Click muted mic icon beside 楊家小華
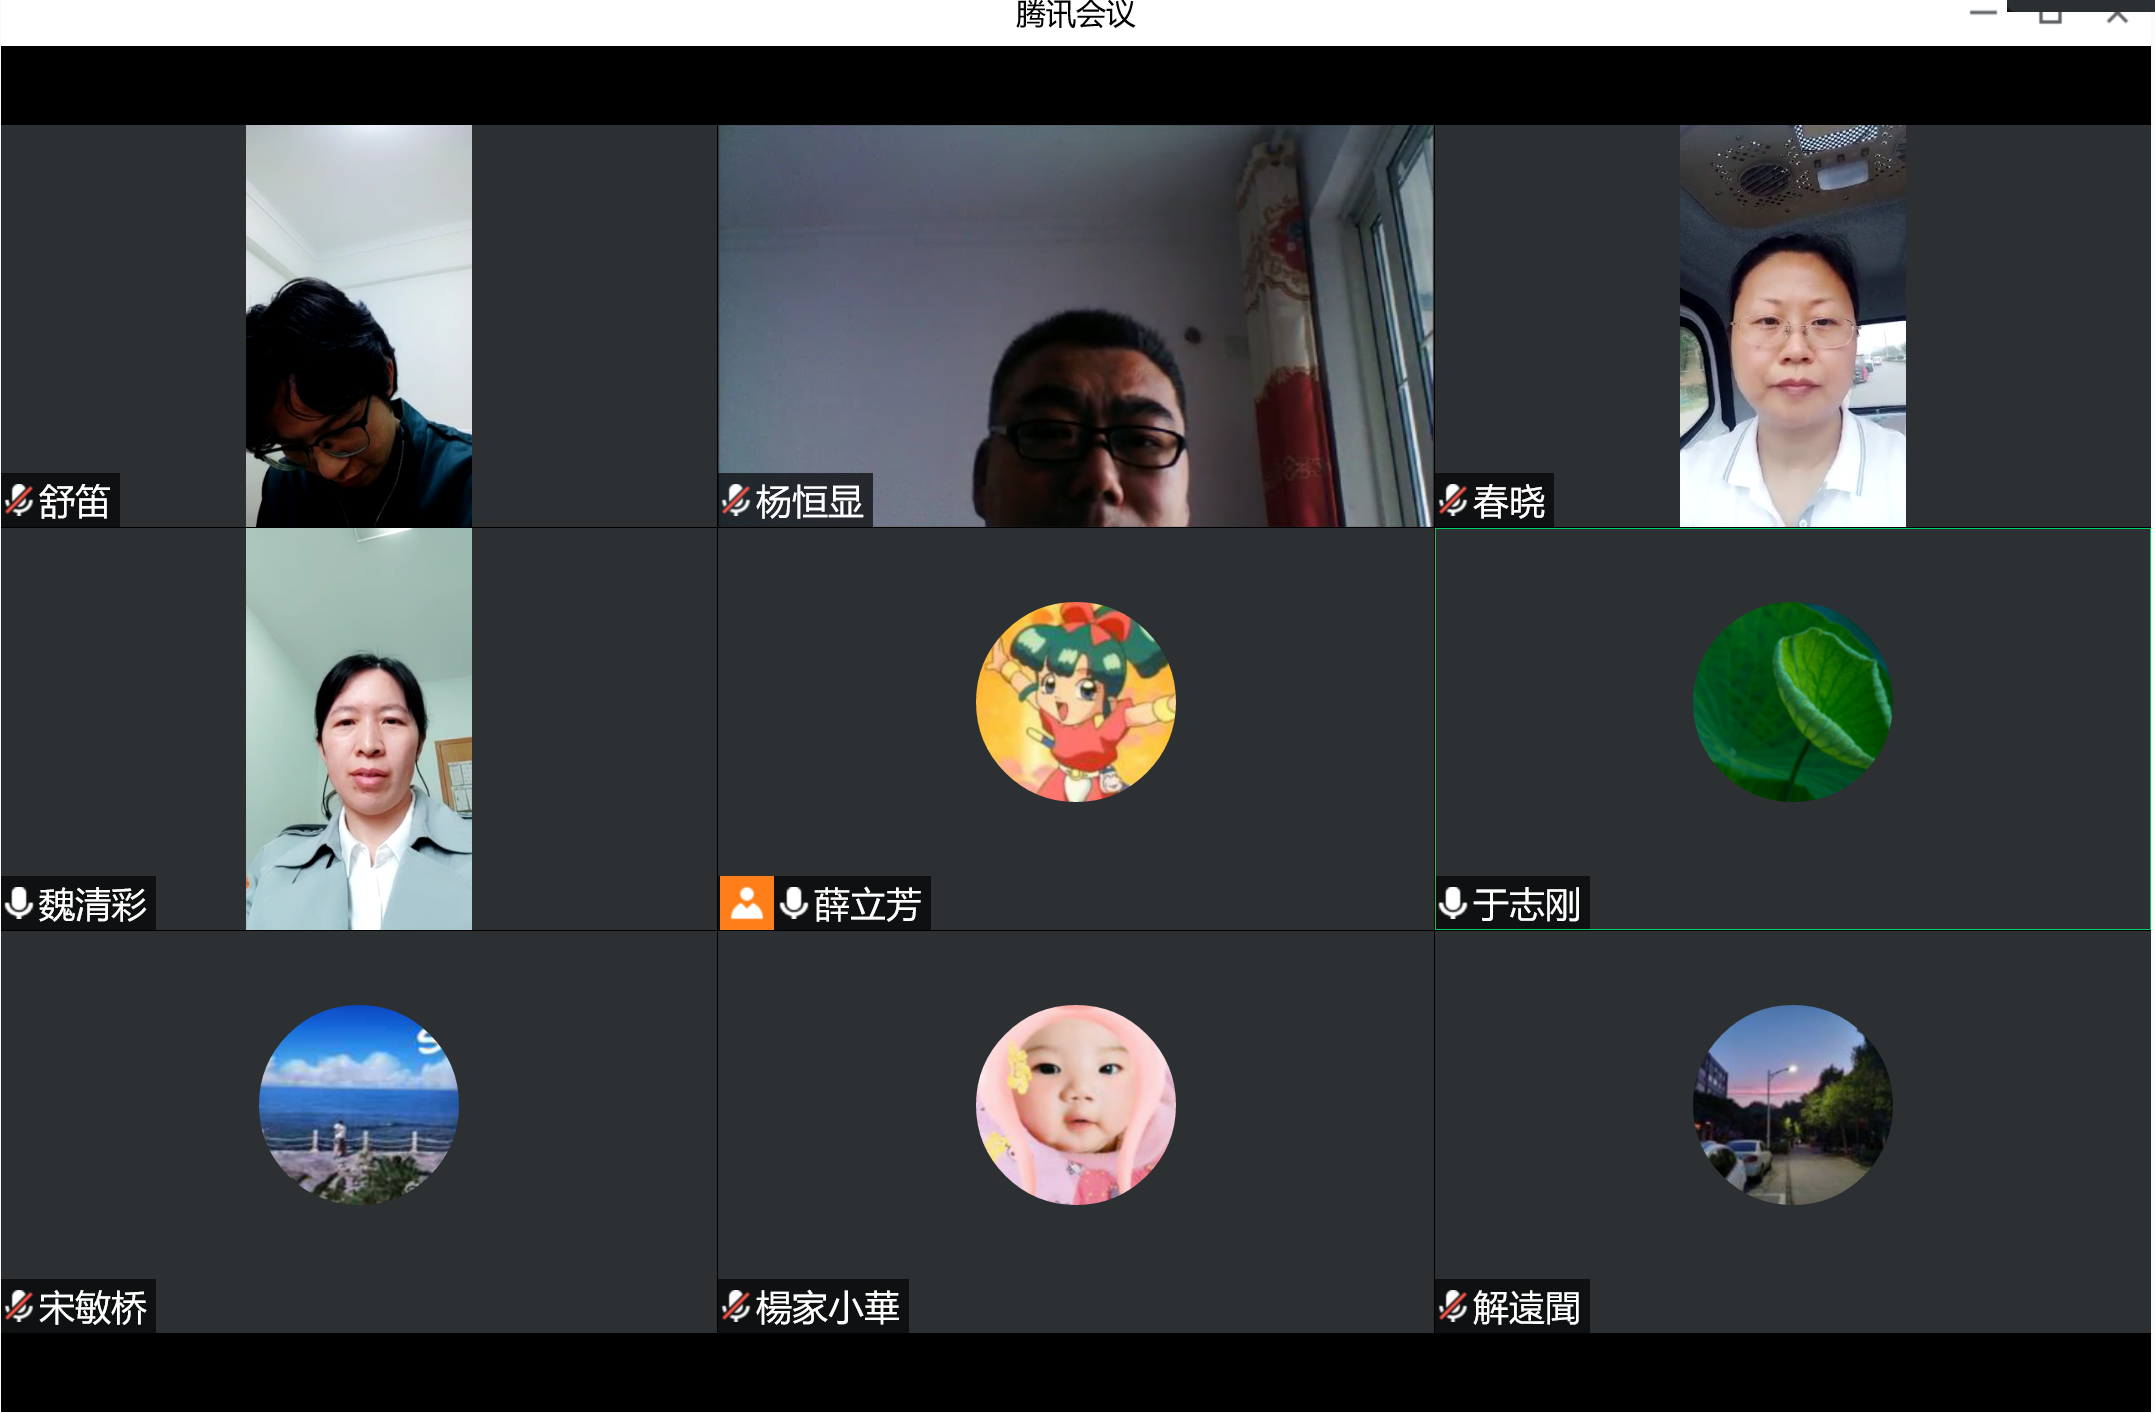 736,1306
